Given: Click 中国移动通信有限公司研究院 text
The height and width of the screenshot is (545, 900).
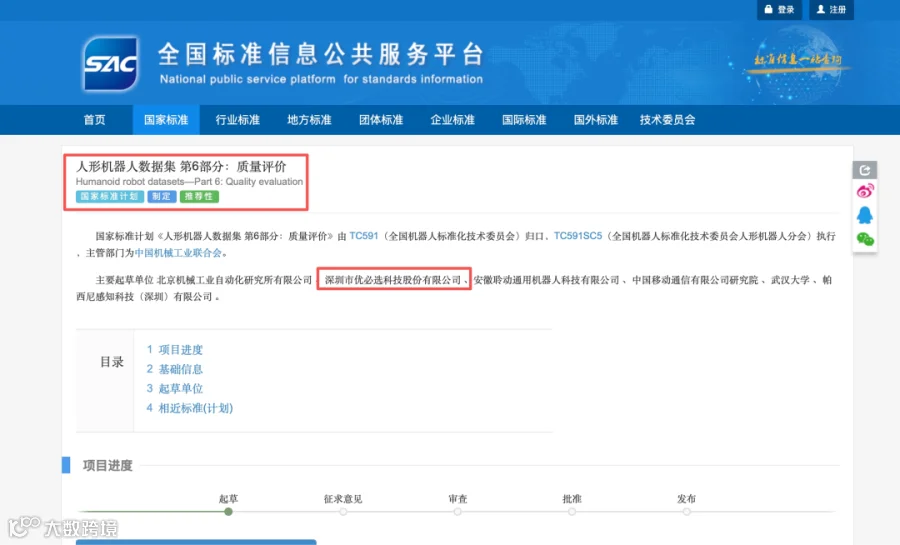Looking at the screenshot, I should [695, 280].
